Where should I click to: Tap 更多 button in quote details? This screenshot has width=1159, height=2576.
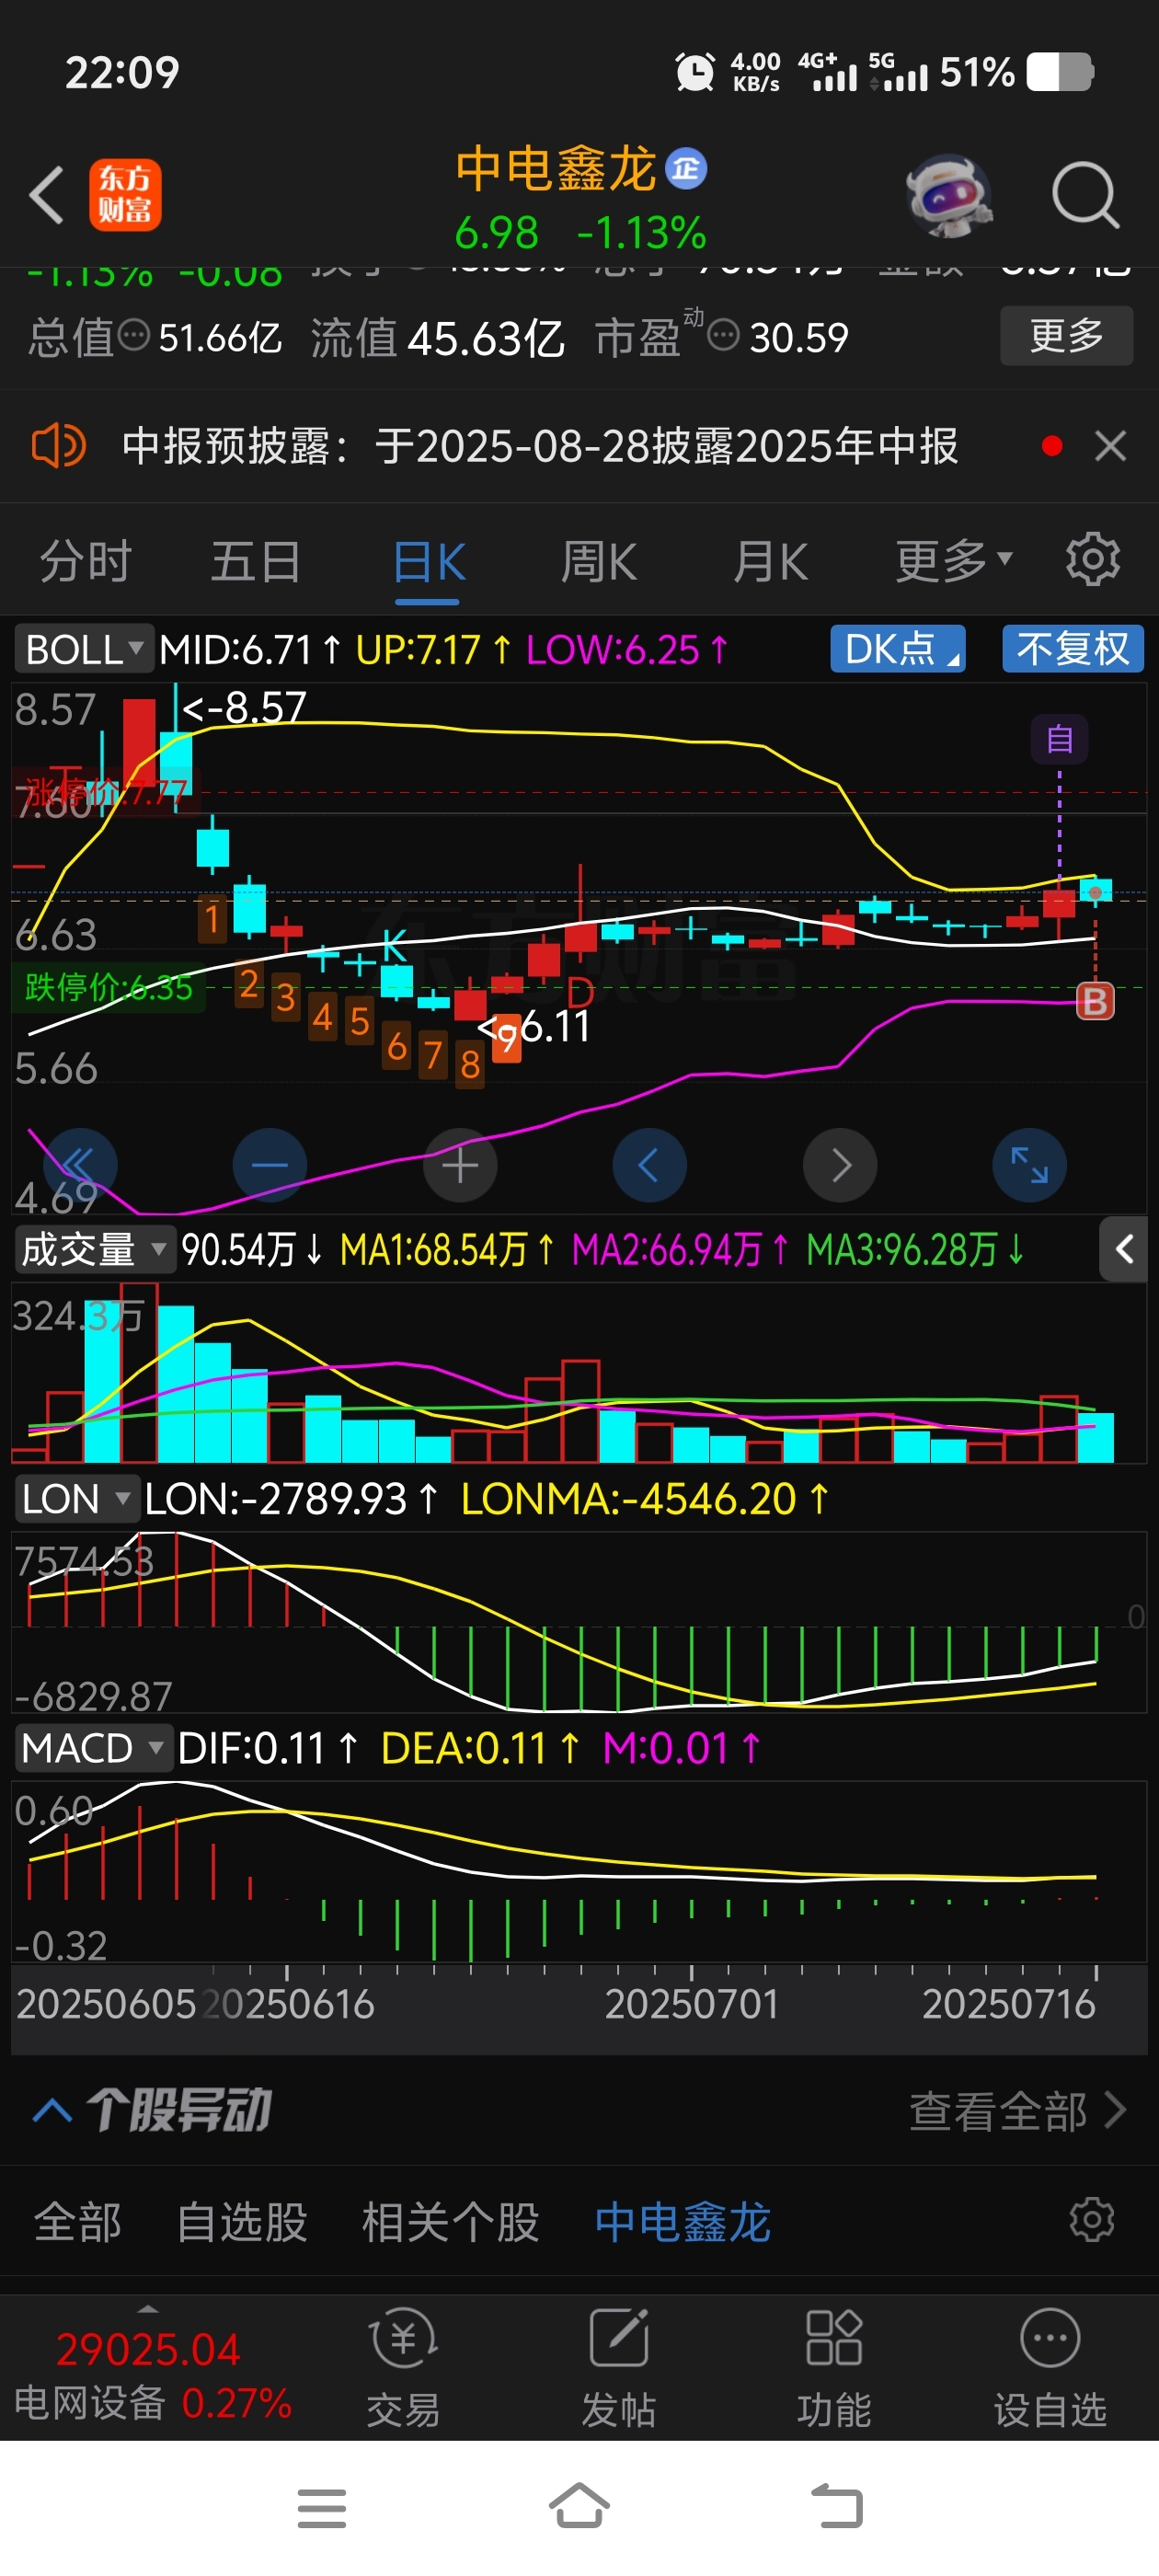tap(1066, 336)
